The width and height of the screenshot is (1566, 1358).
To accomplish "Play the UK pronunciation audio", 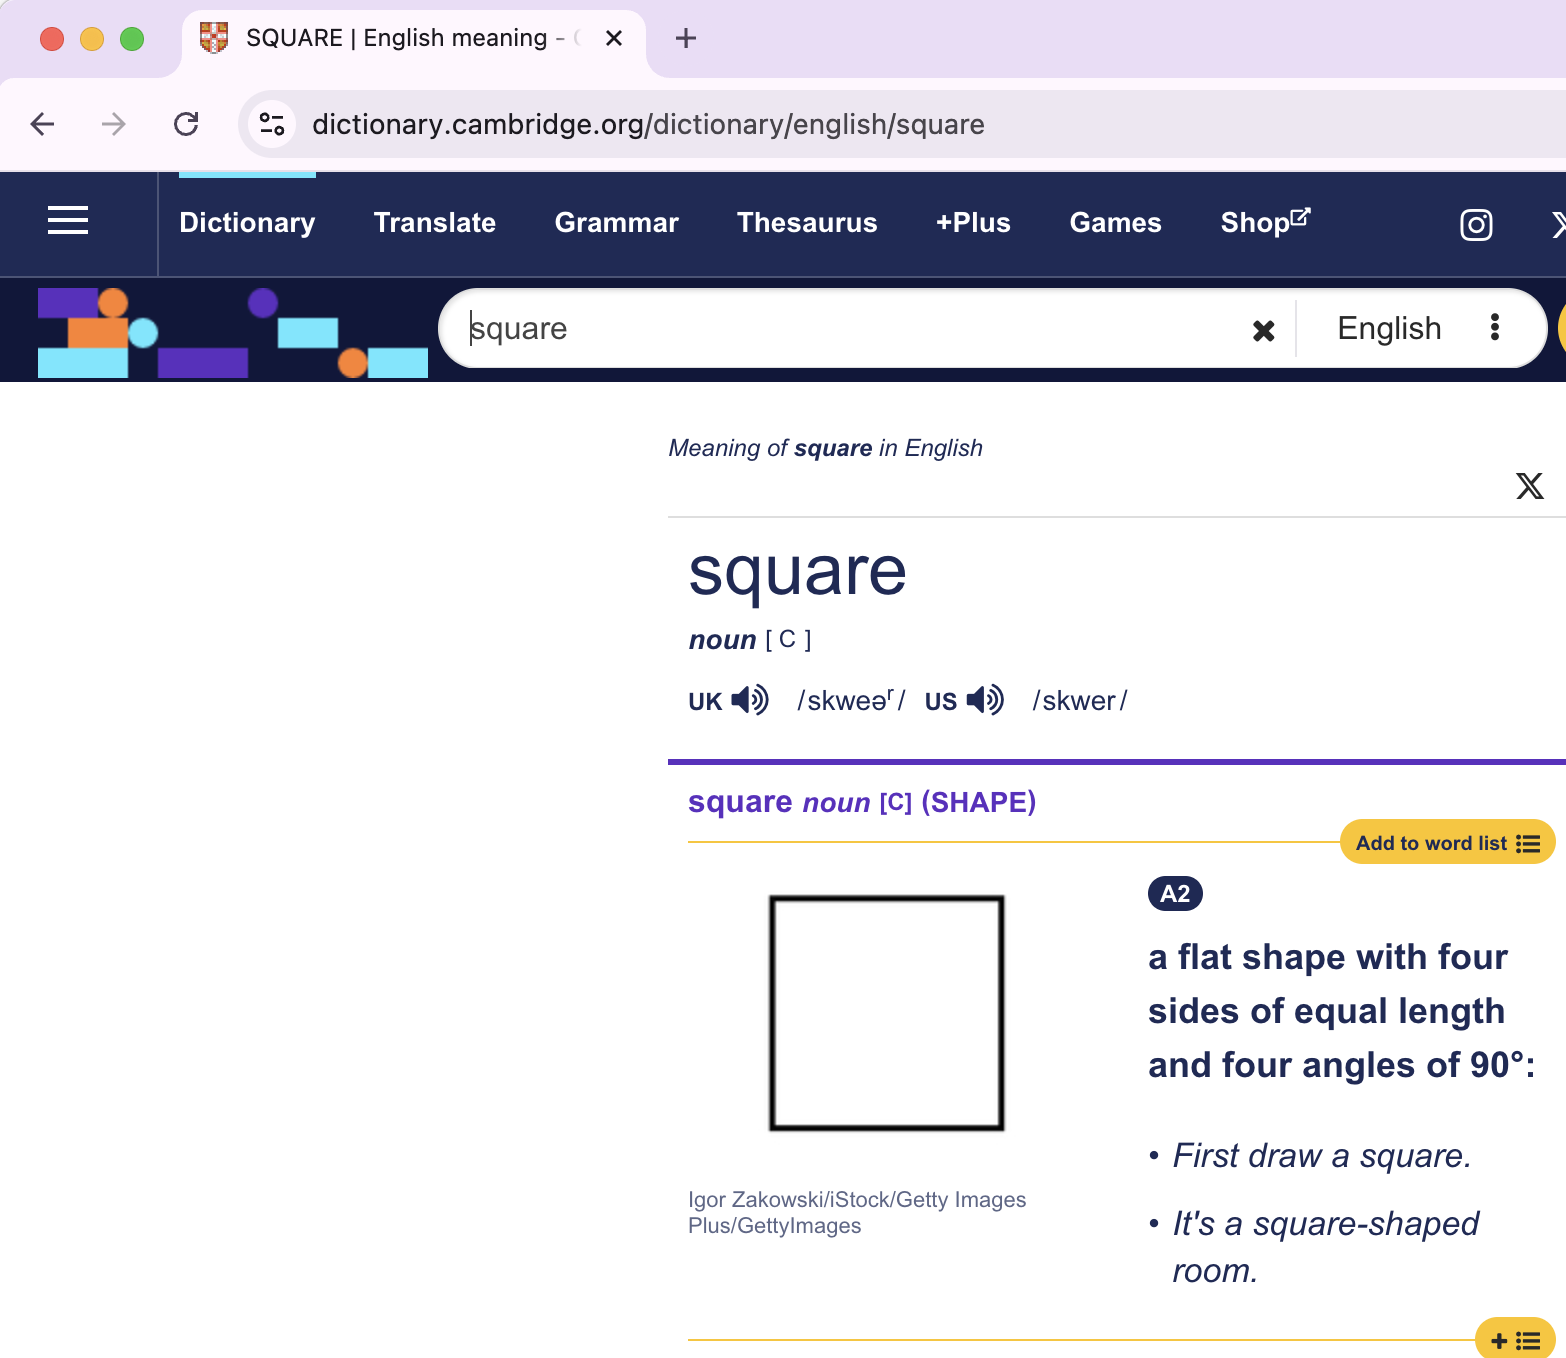I will [748, 700].
